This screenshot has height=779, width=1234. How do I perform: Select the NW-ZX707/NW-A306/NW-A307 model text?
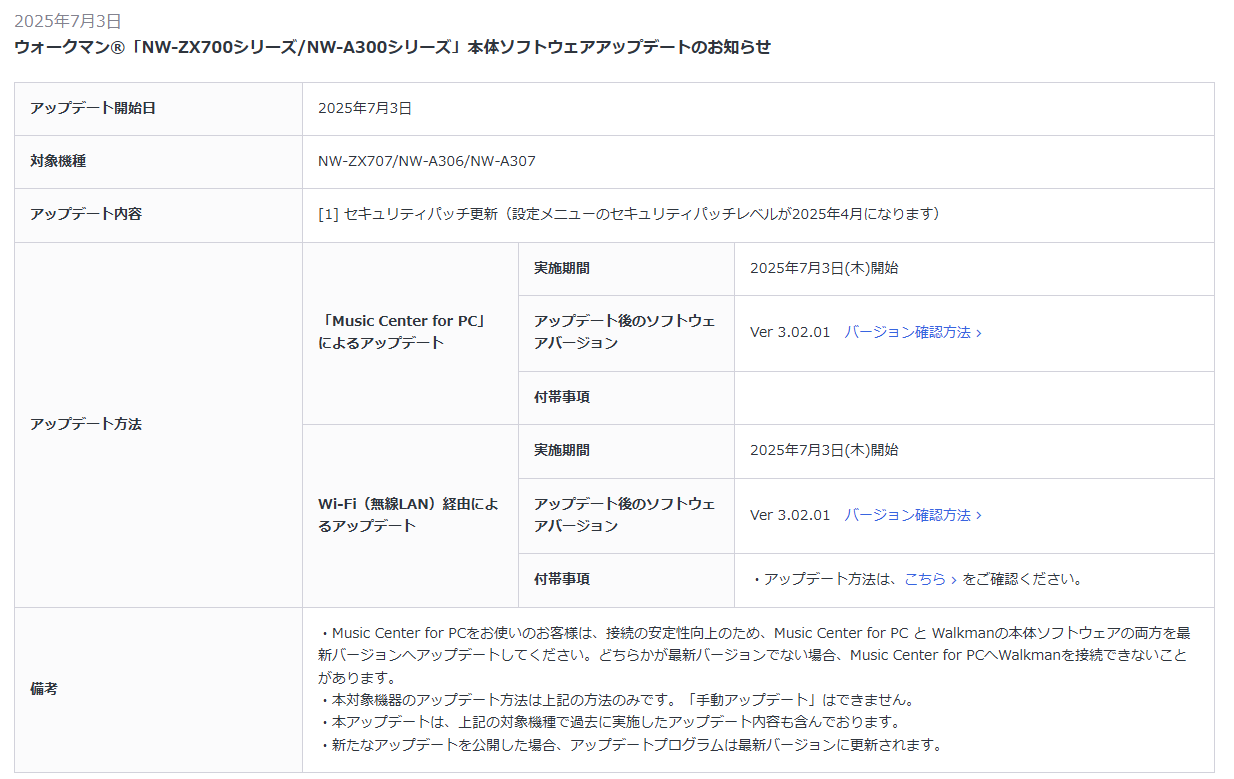point(427,161)
